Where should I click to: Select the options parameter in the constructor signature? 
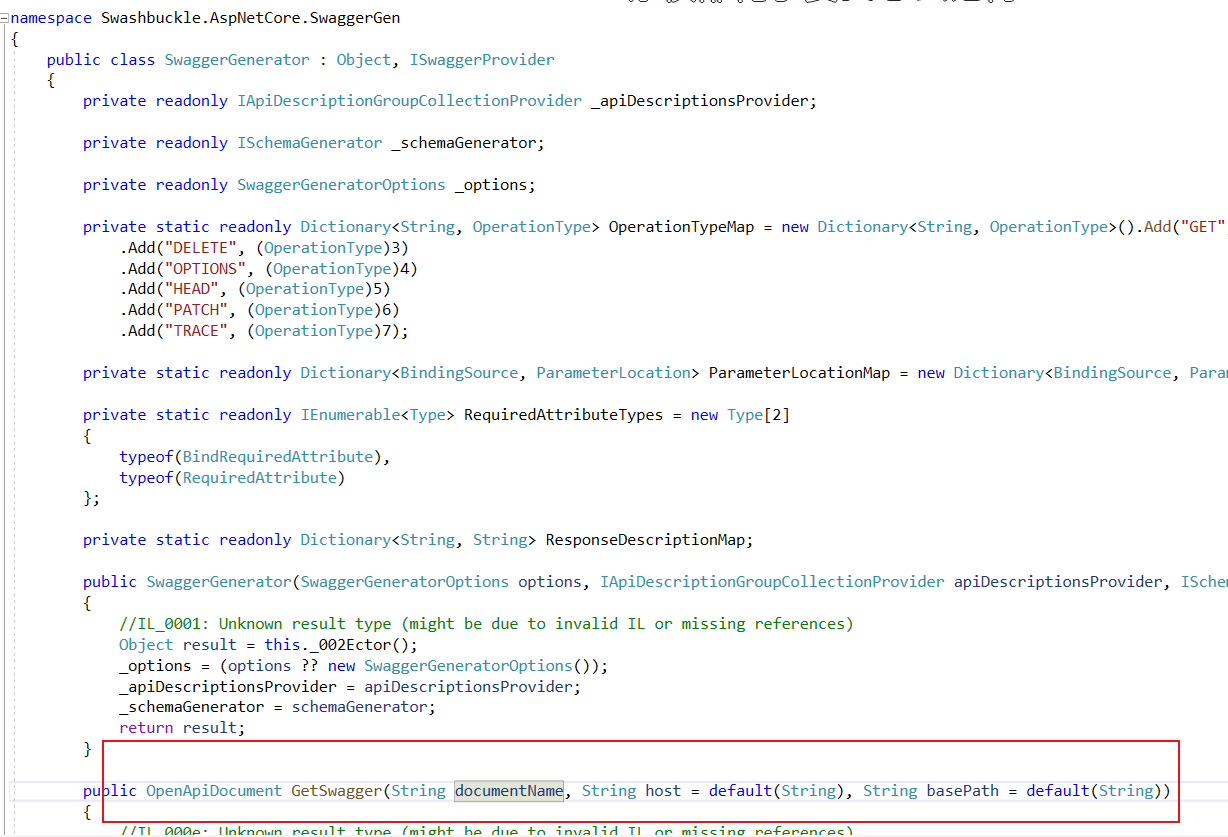(549, 582)
